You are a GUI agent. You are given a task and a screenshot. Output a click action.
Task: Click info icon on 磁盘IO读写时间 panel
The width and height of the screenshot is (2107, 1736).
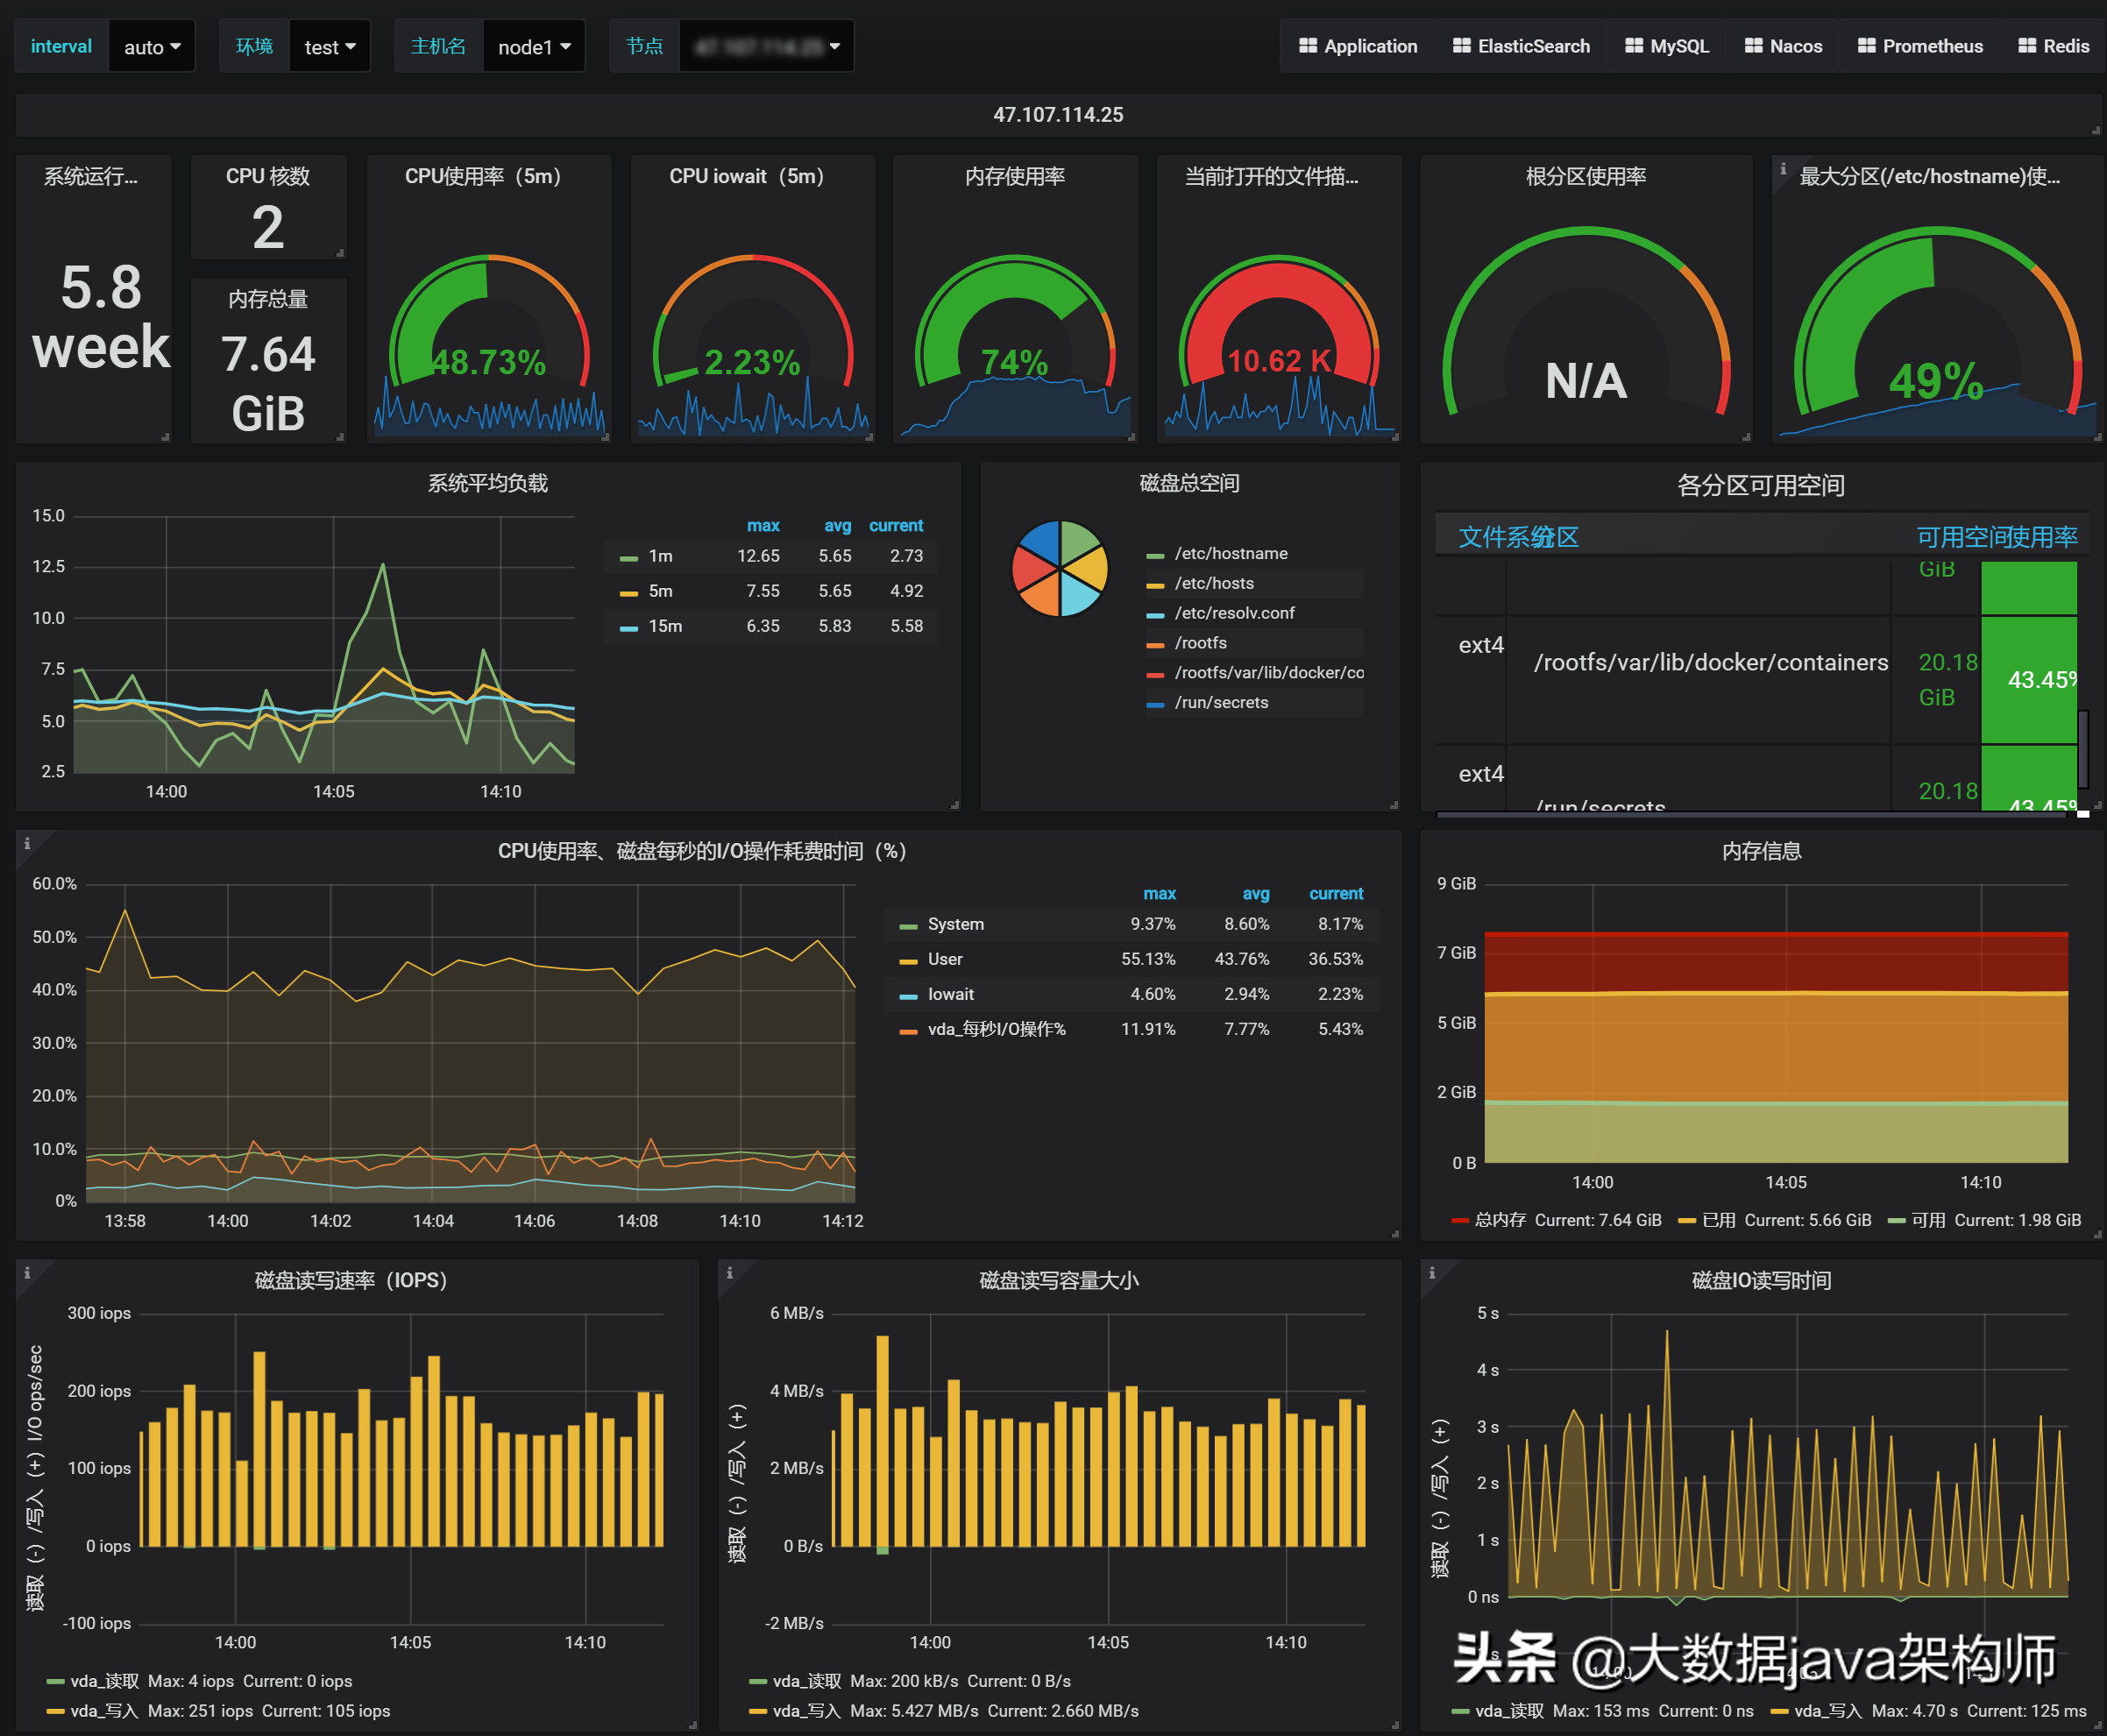coord(1431,1273)
